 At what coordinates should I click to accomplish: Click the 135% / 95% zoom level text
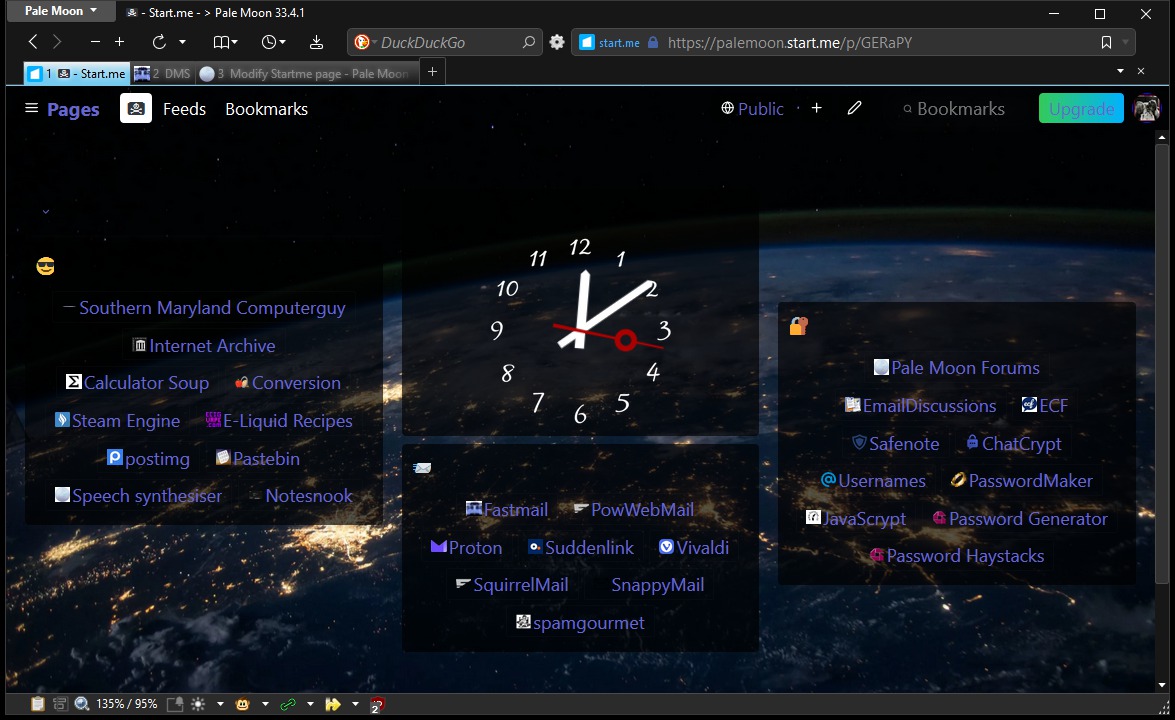[x=127, y=704]
